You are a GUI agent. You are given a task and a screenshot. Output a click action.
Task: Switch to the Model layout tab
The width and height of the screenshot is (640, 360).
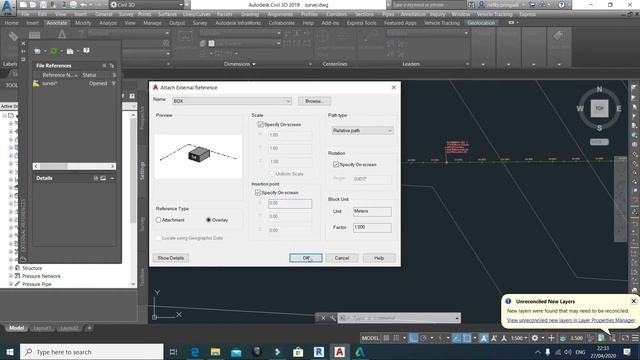pyautogui.click(x=17, y=328)
